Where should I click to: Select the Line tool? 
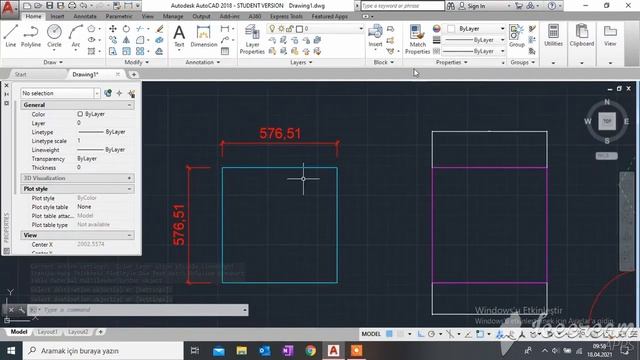coord(11,36)
